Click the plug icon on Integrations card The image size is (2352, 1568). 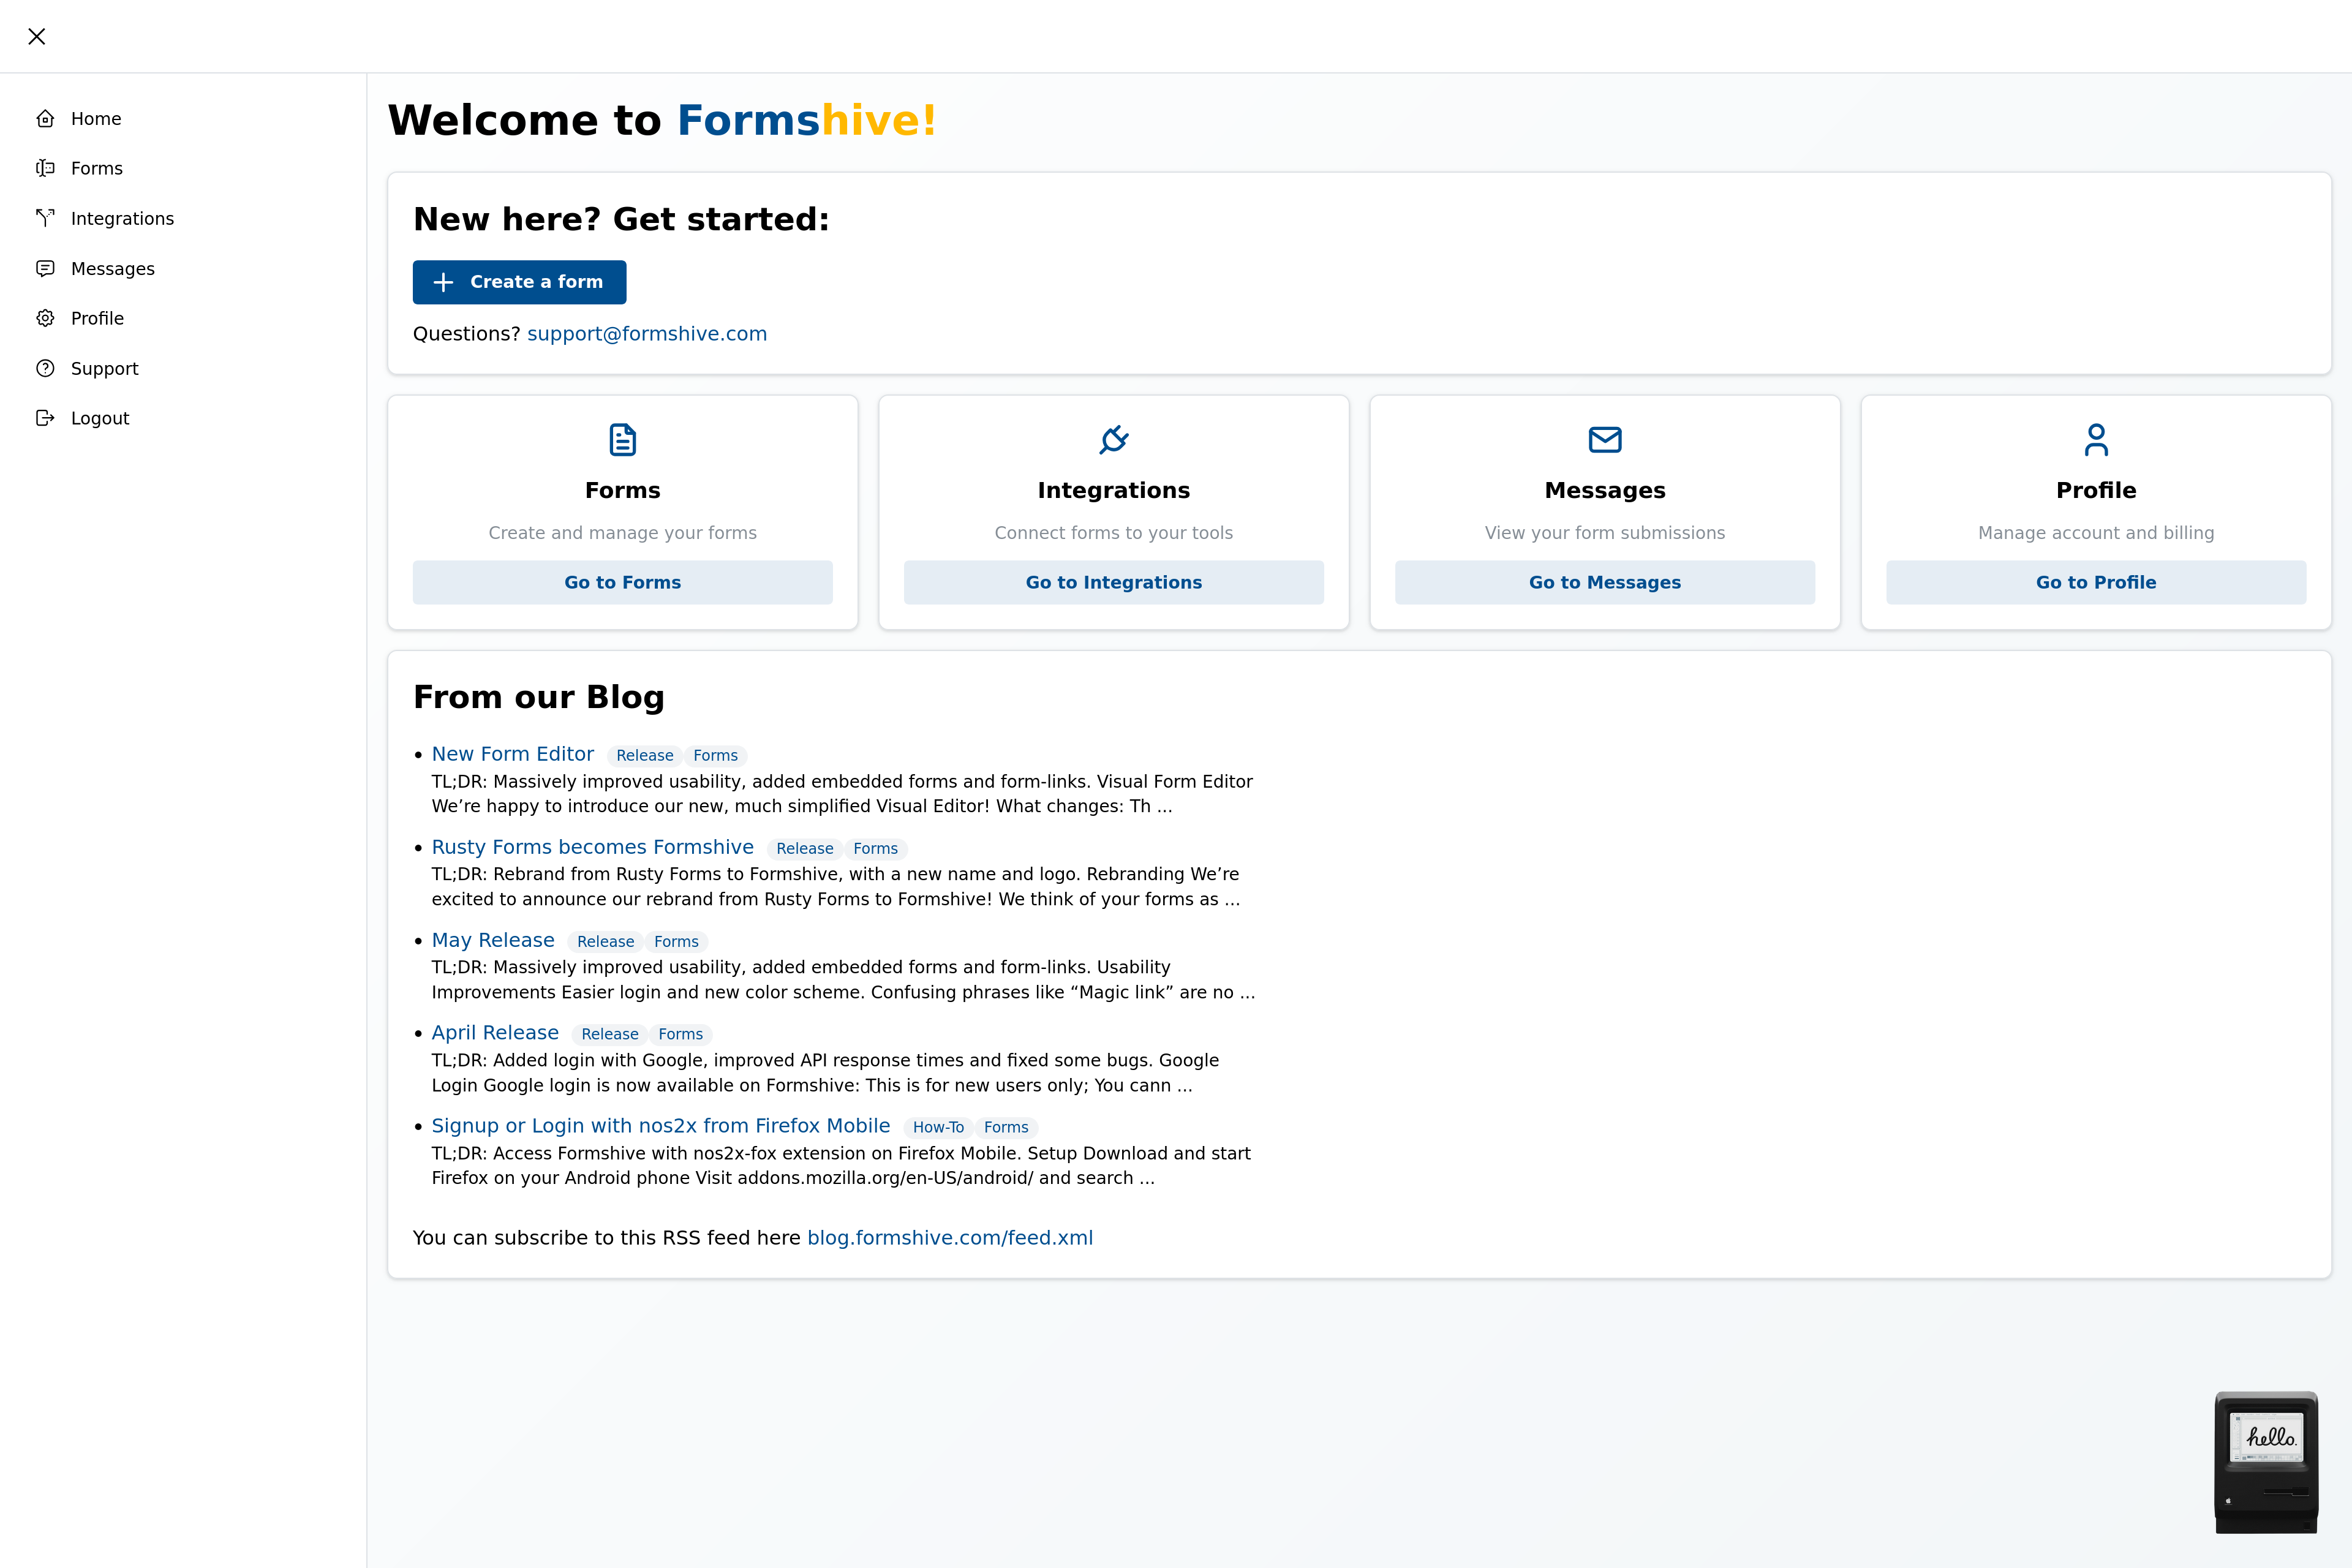[1114, 439]
